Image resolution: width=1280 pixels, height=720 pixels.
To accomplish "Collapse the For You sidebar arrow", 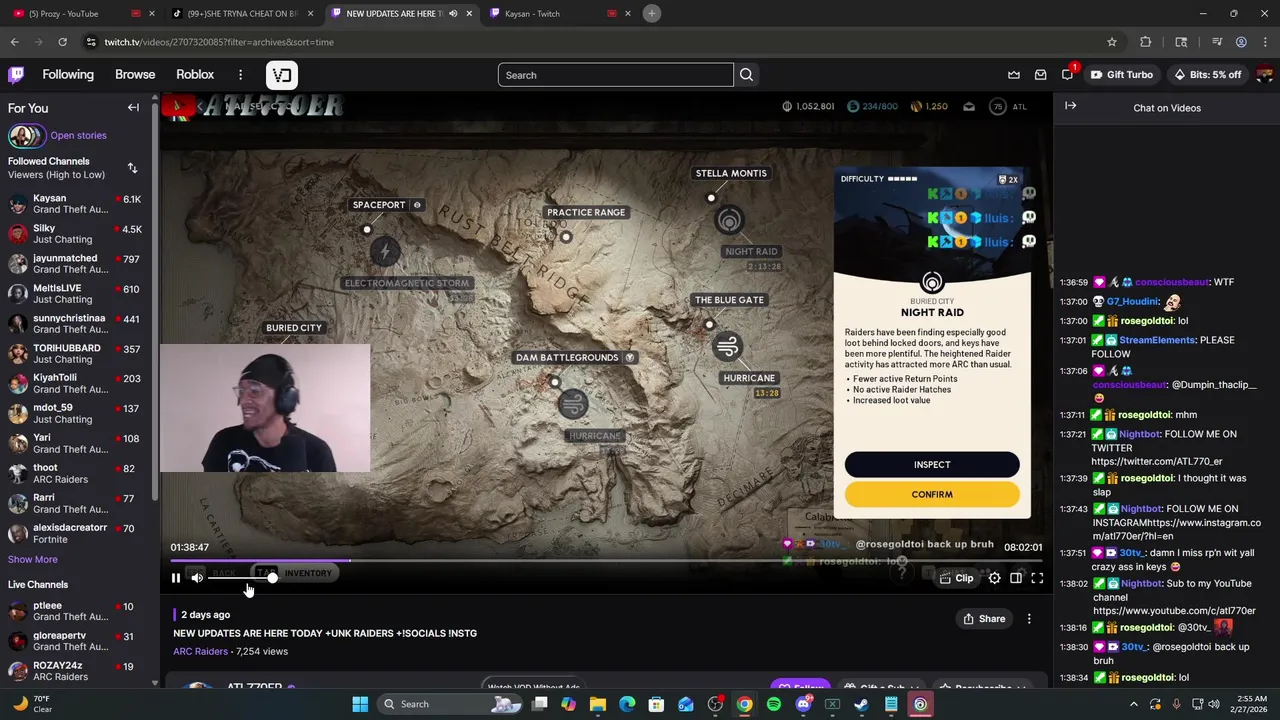I will (133, 108).
